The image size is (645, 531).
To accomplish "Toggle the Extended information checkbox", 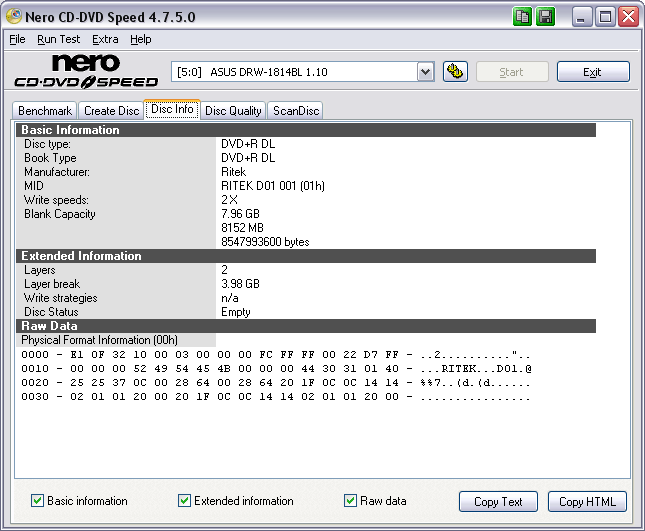I will (184, 501).
